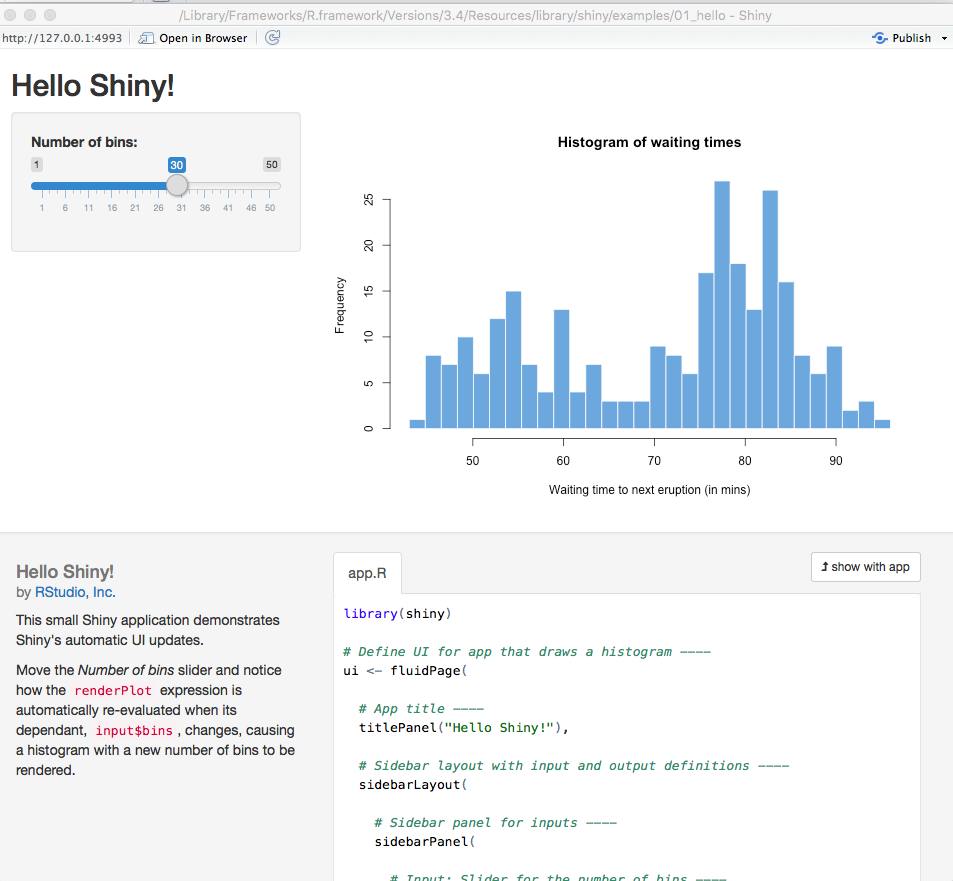
Task: Click the Open in Browser button
Action: click(x=193, y=38)
